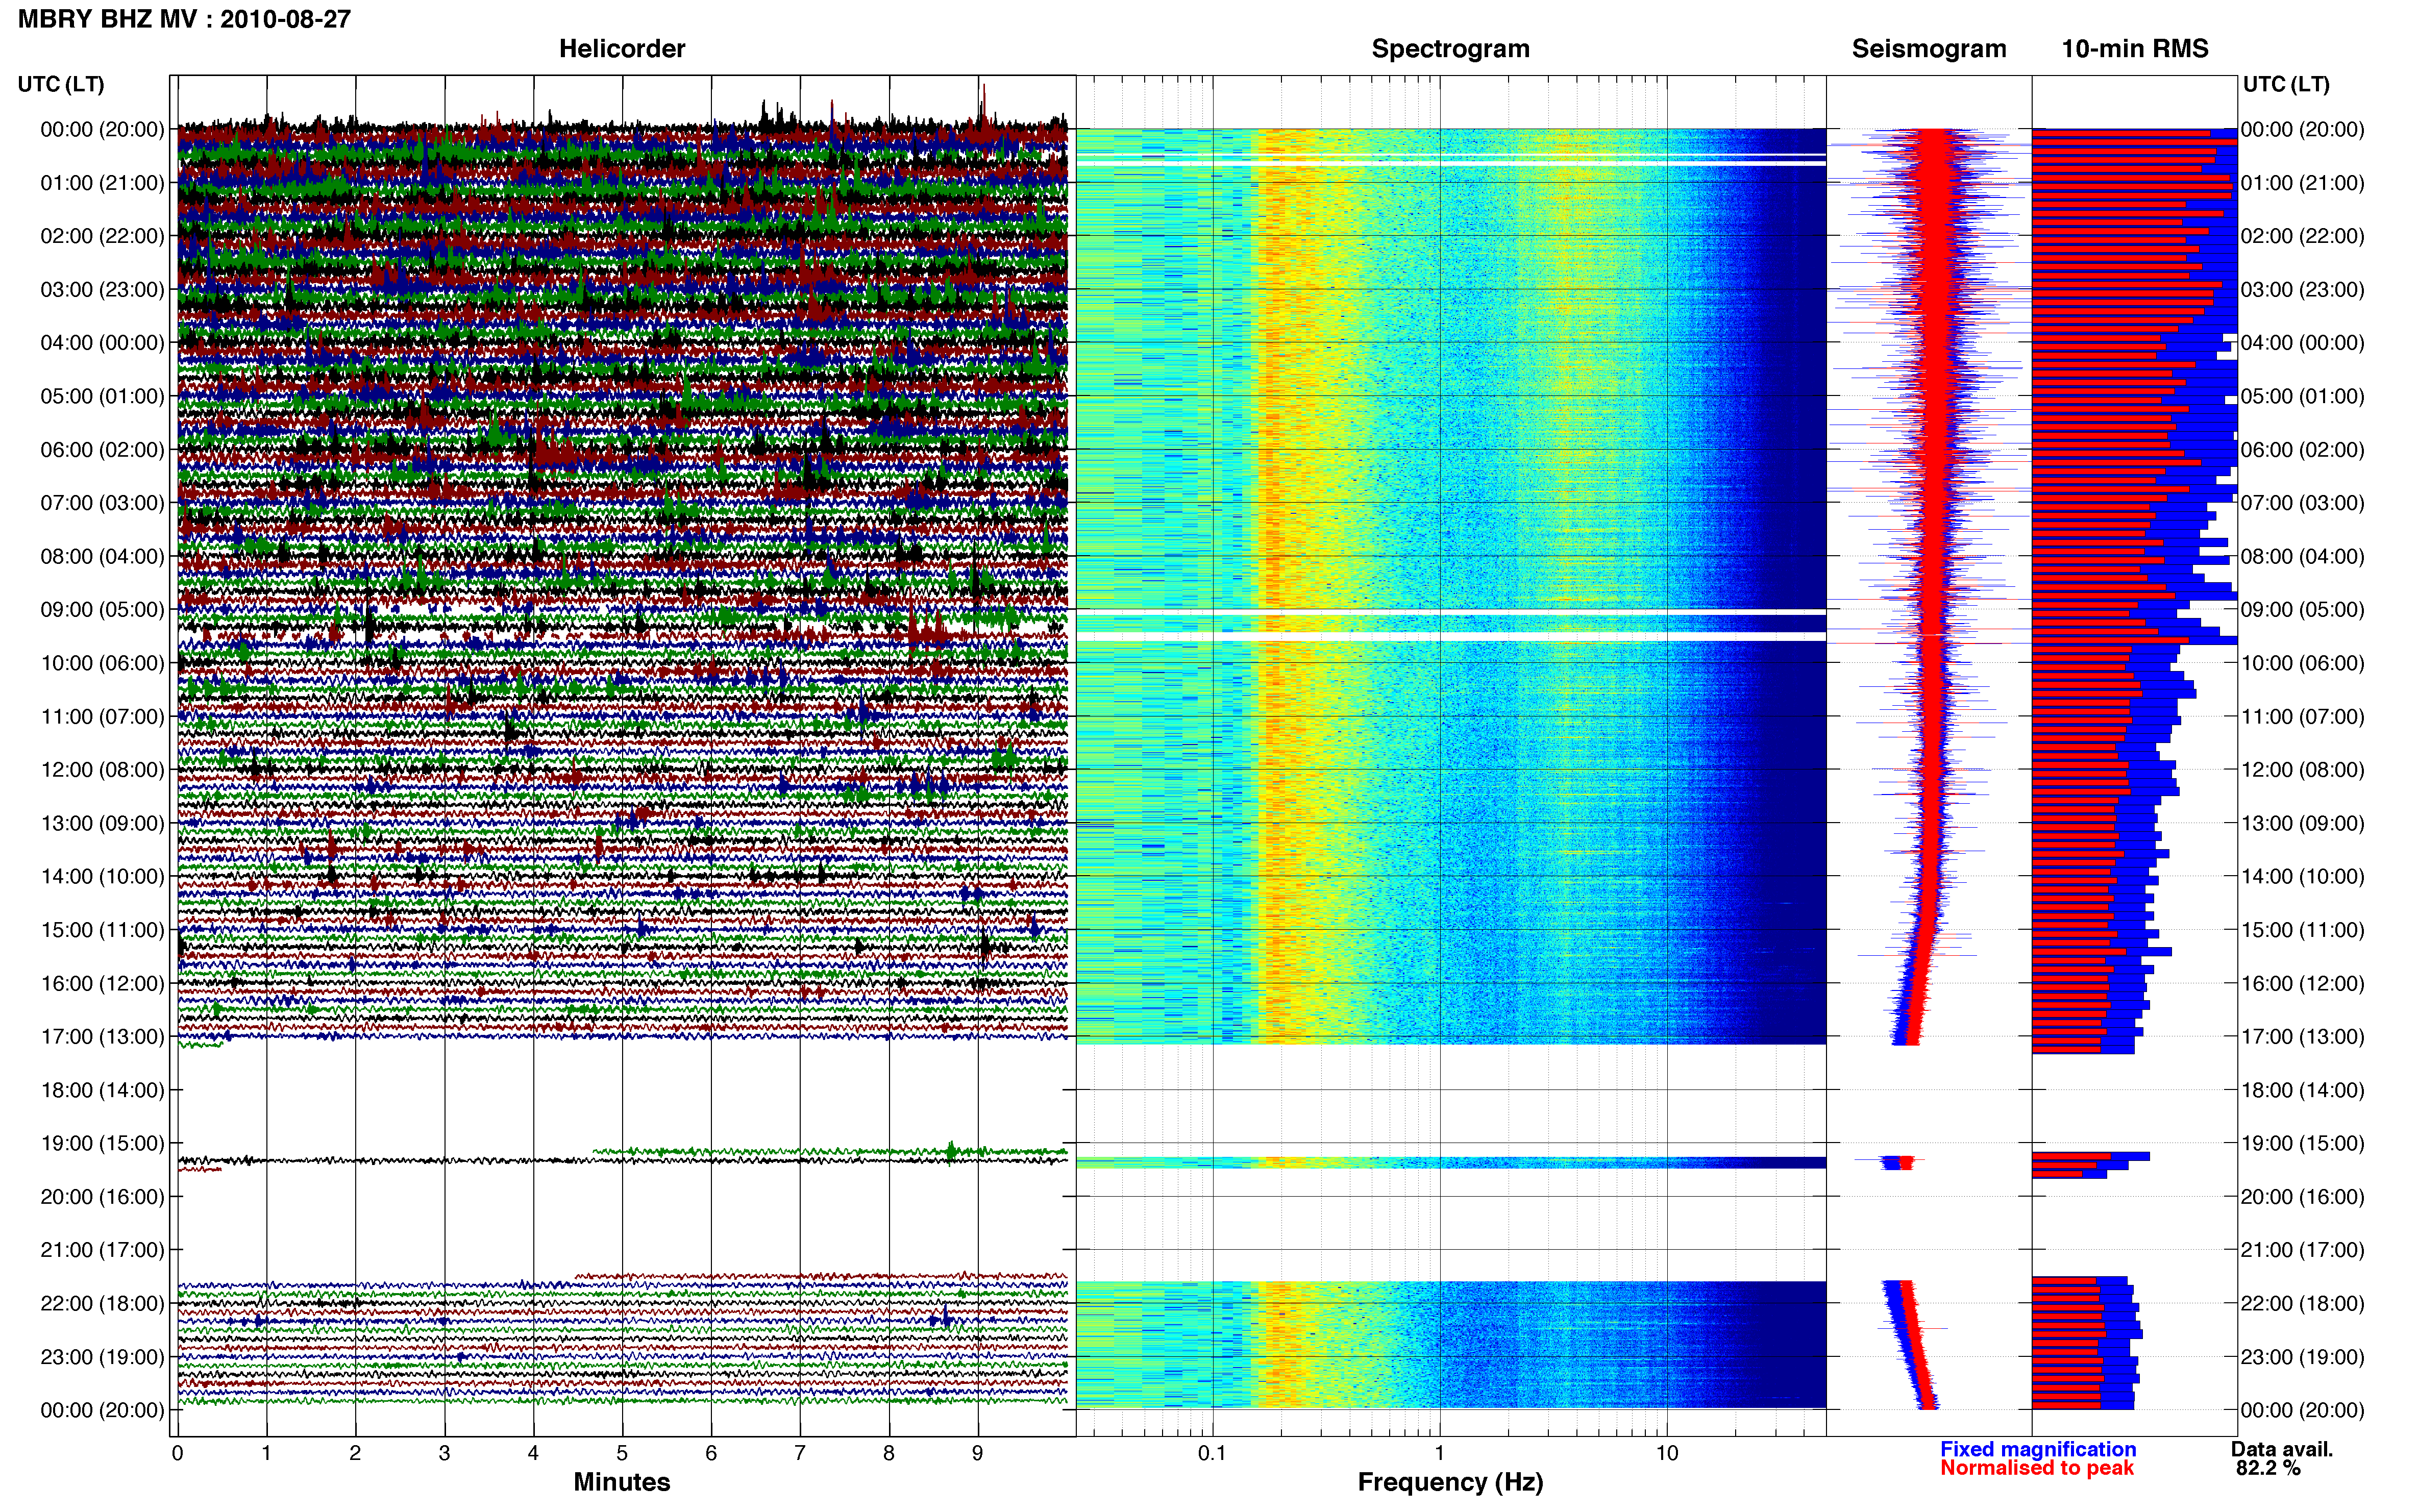Click the right '19:00 (15:00)' time label
Viewport: 2419px width, 1512px height.
pyautogui.click(x=2303, y=1143)
